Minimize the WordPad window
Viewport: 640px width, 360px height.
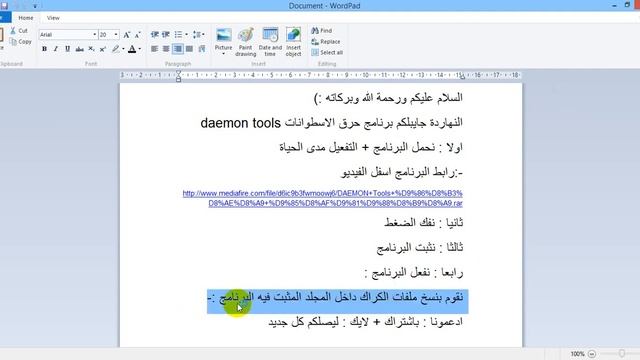[614, 6]
